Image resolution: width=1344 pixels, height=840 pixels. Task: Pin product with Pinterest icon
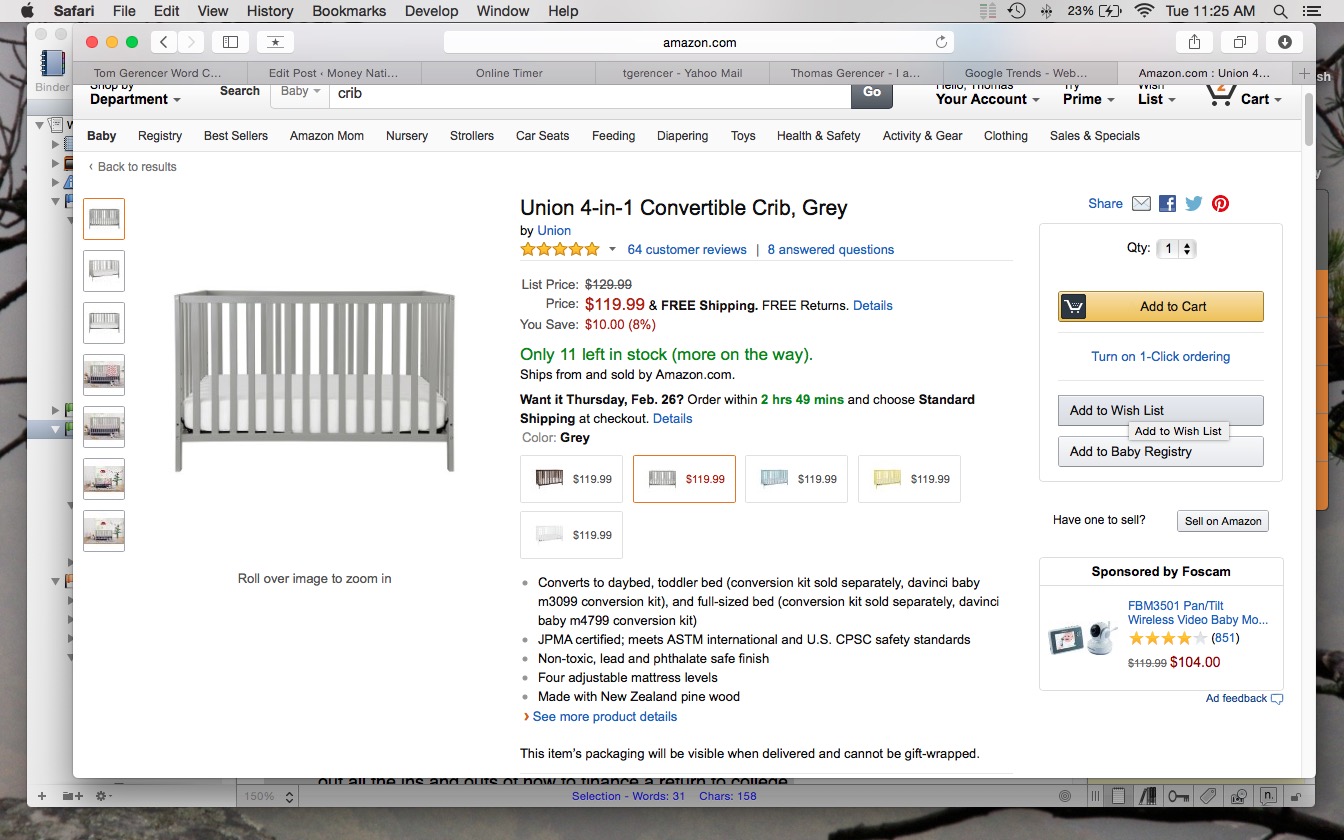(1220, 203)
